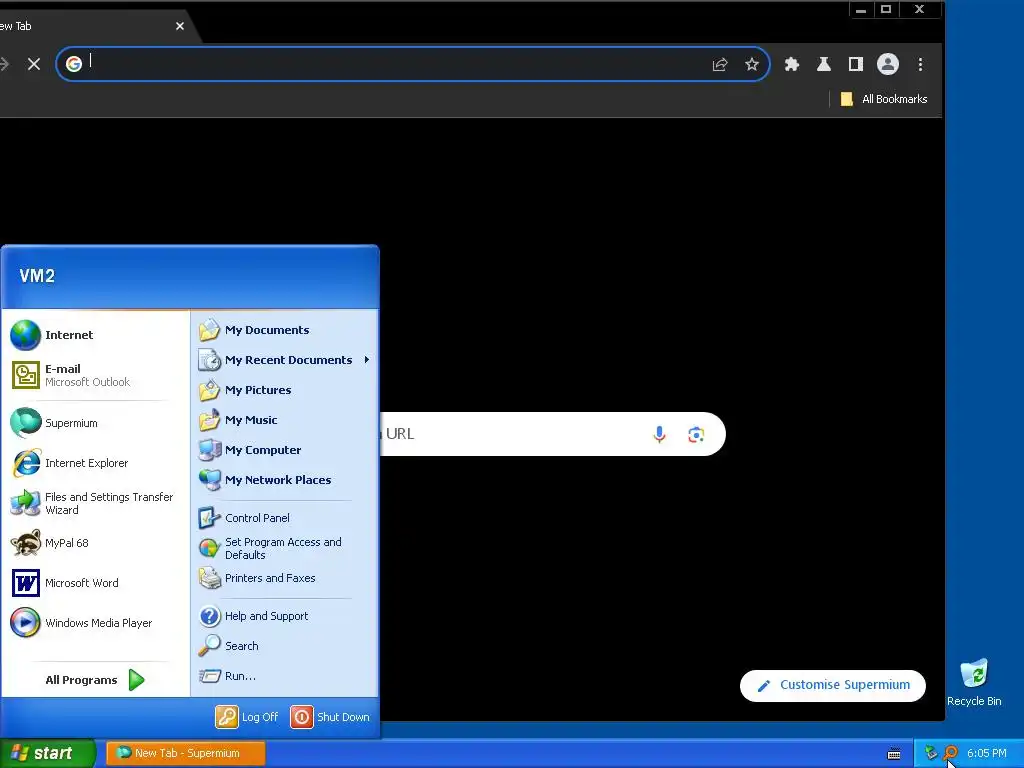Open Supermium three-dot menu

pos(920,64)
